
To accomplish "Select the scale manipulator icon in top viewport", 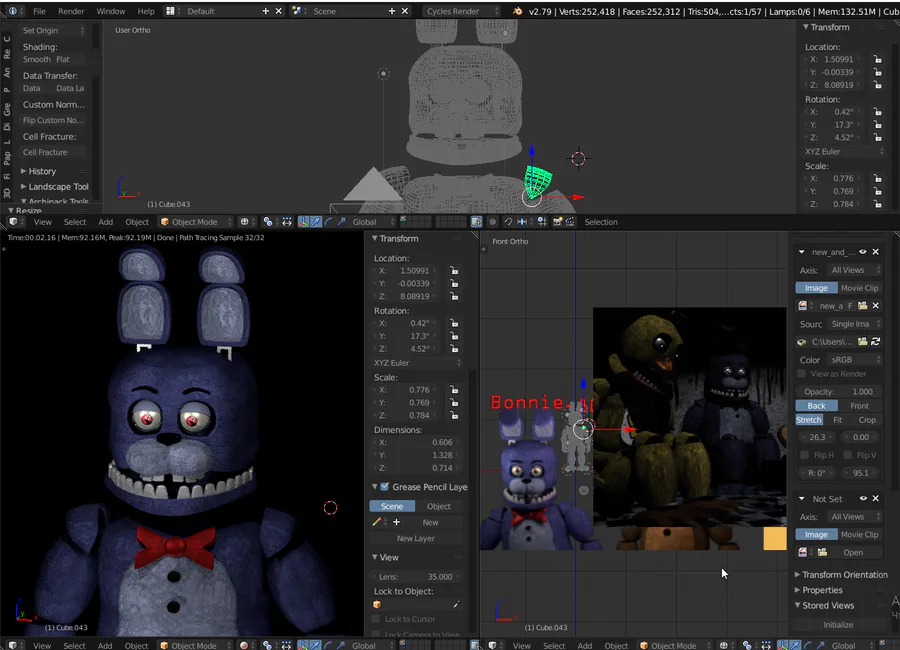I will pos(342,222).
